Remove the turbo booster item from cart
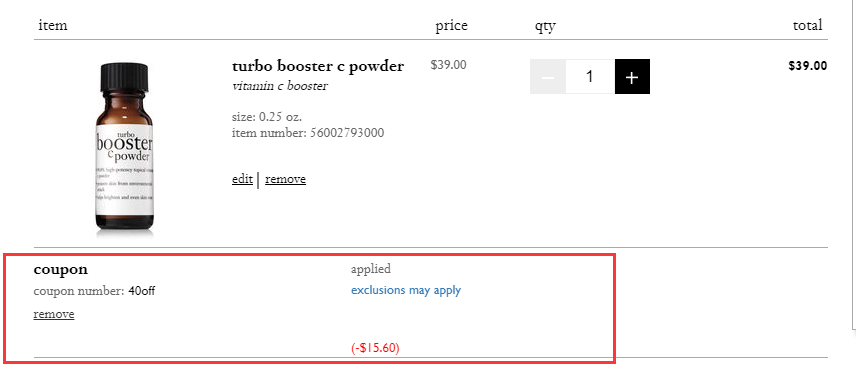This screenshot has width=856, height=380. pyautogui.click(x=286, y=179)
